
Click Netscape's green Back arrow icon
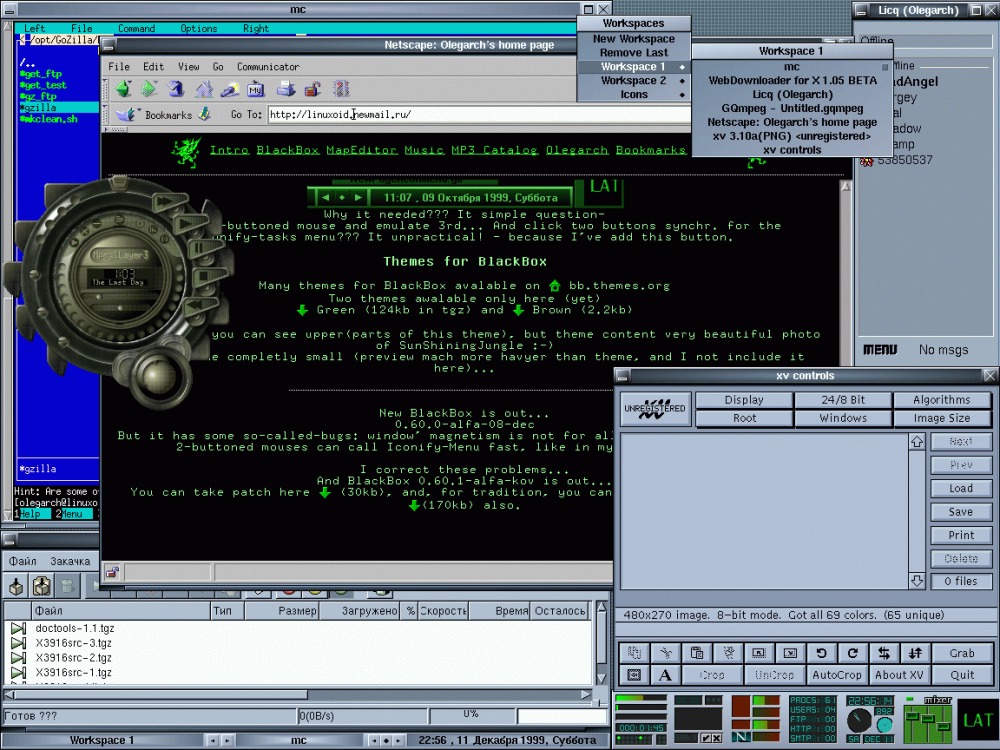pos(123,89)
